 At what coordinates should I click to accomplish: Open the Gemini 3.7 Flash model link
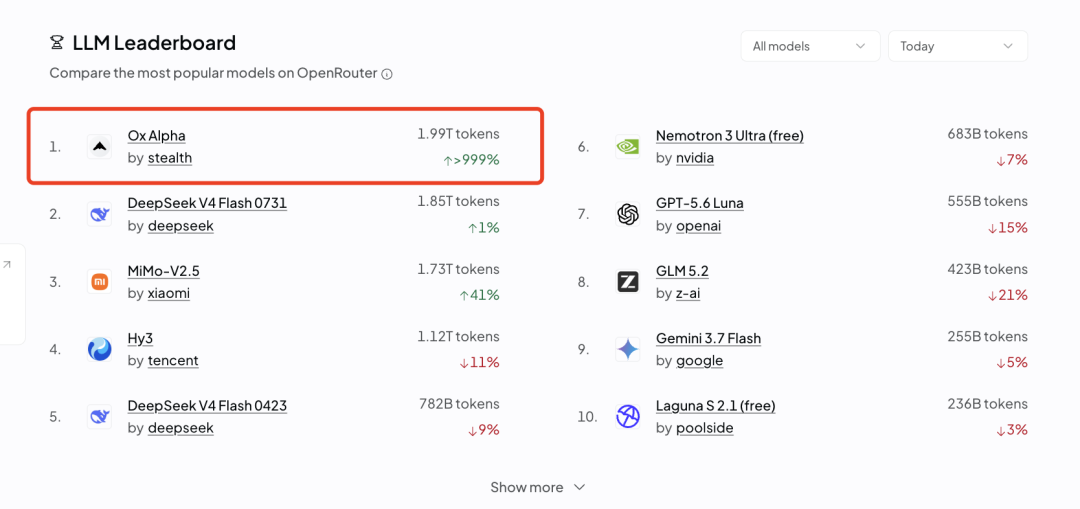click(708, 338)
